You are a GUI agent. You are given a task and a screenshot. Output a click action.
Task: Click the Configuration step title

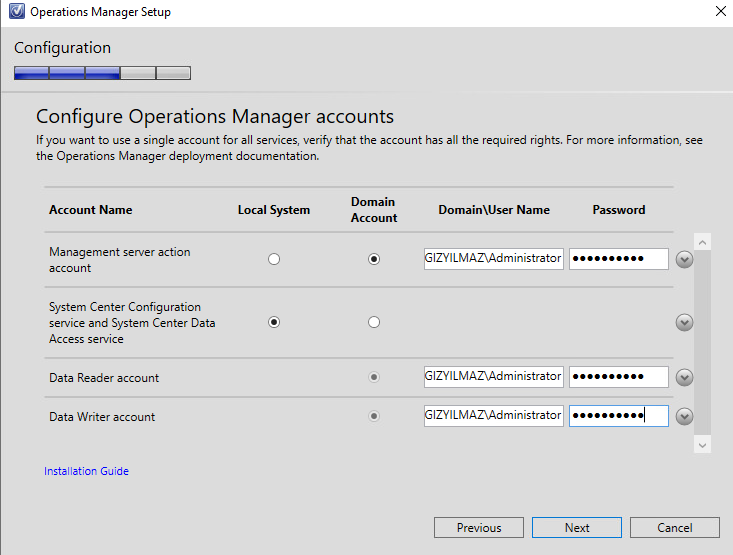[63, 48]
